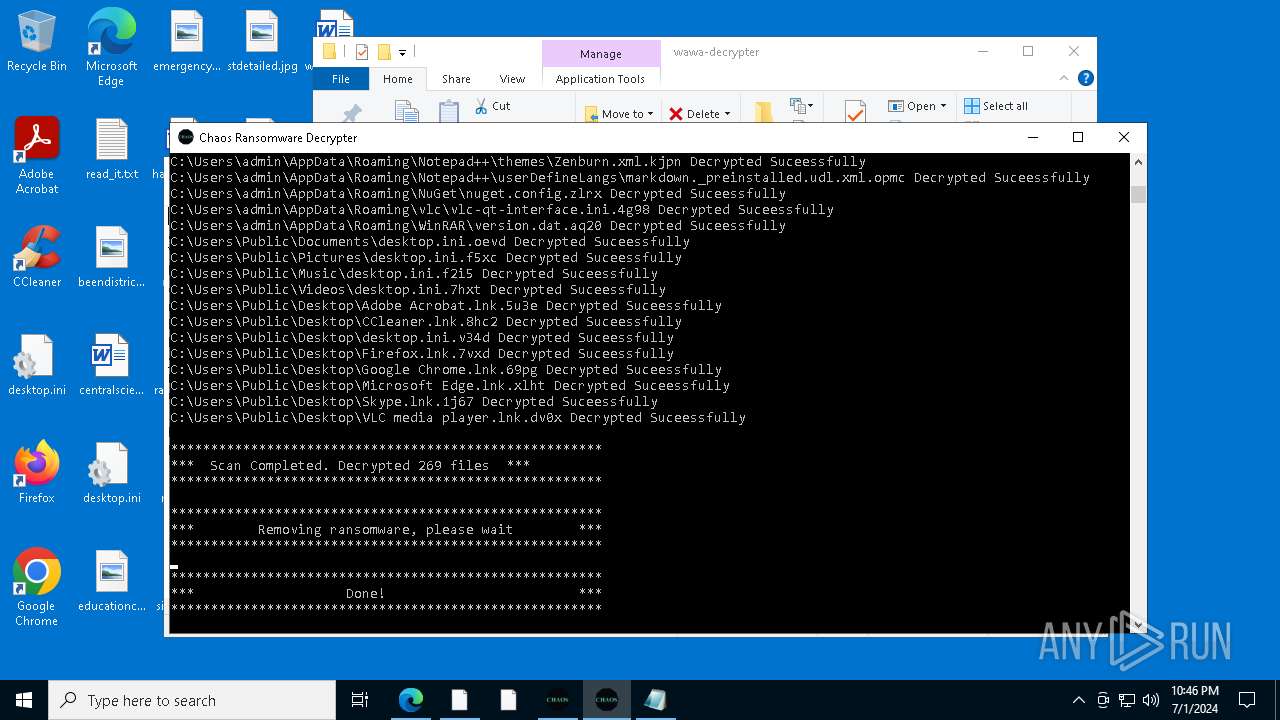The width and height of the screenshot is (1280, 720).
Task: Open Microsoft Edge from the taskbar
Action: pyautogui.click(x=411, y=700)
